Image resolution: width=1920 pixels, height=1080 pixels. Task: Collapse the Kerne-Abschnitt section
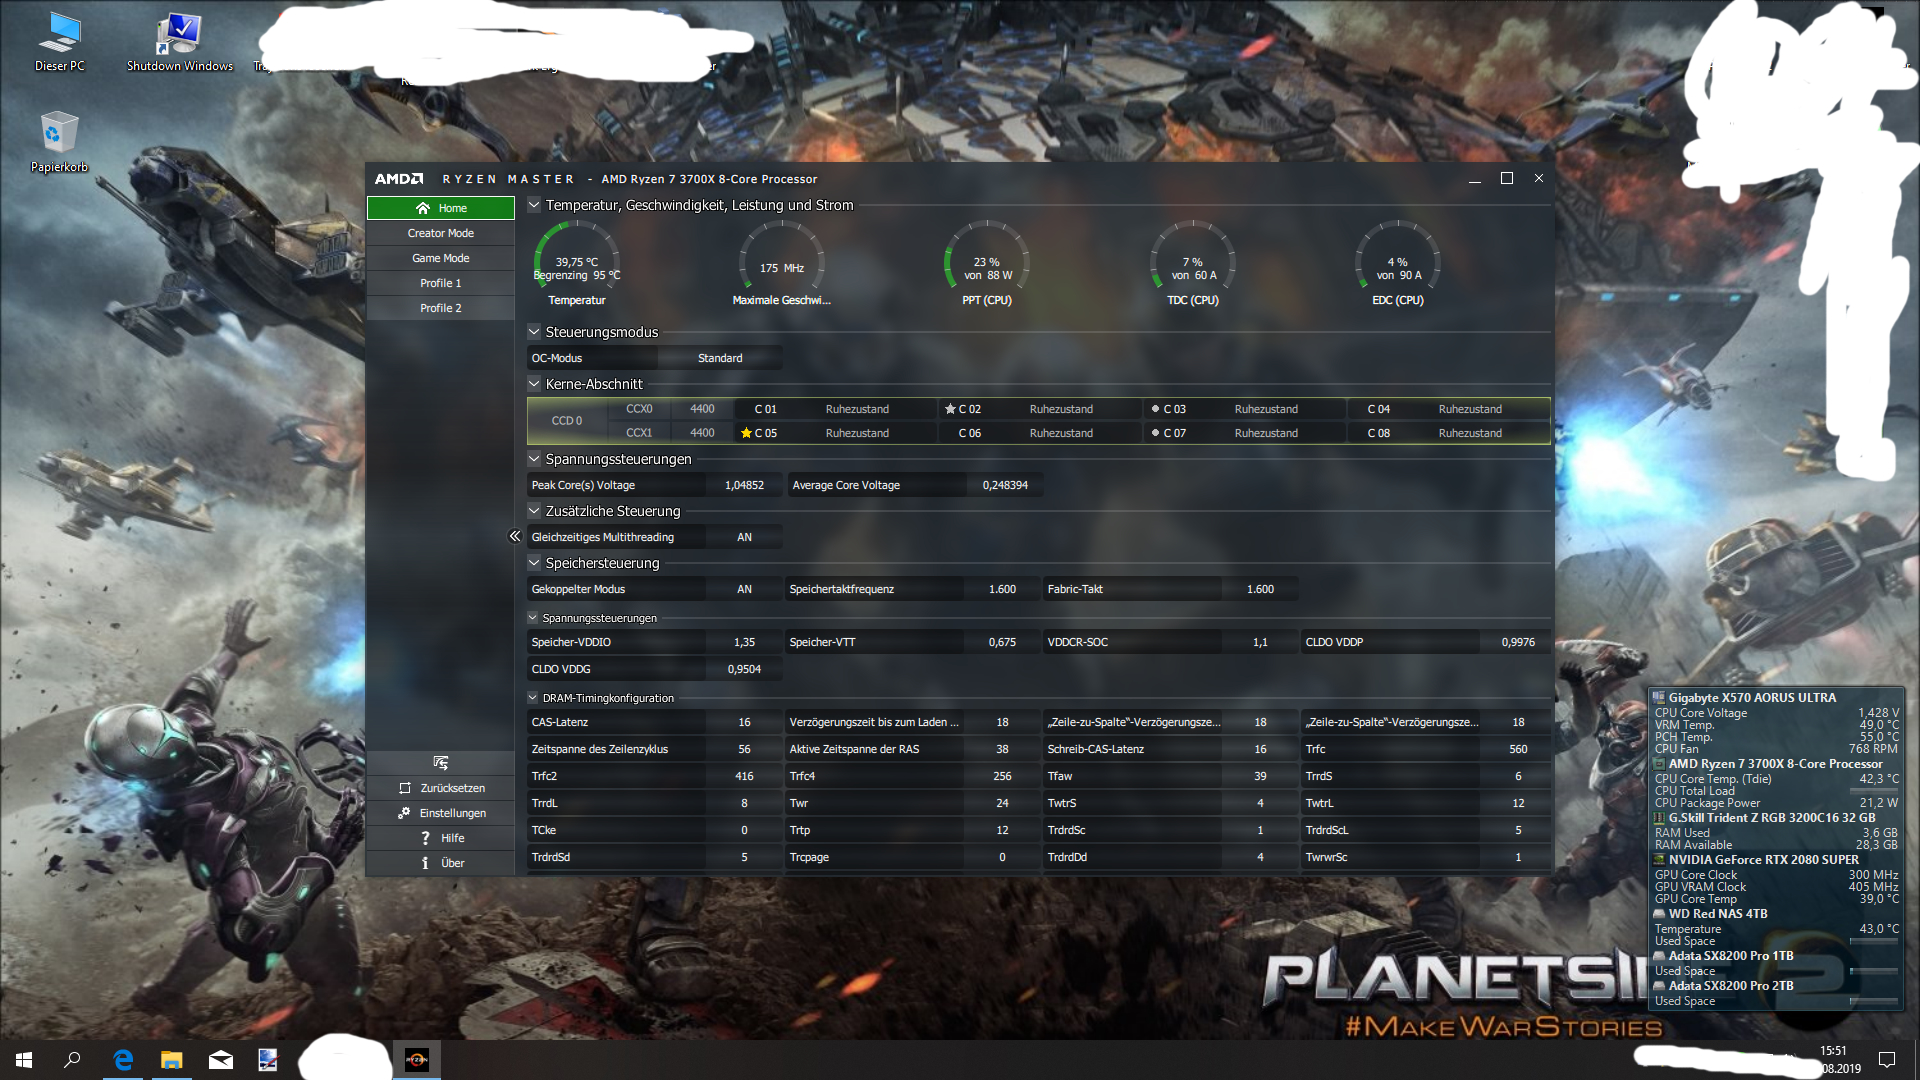click(x=534, y=384)
